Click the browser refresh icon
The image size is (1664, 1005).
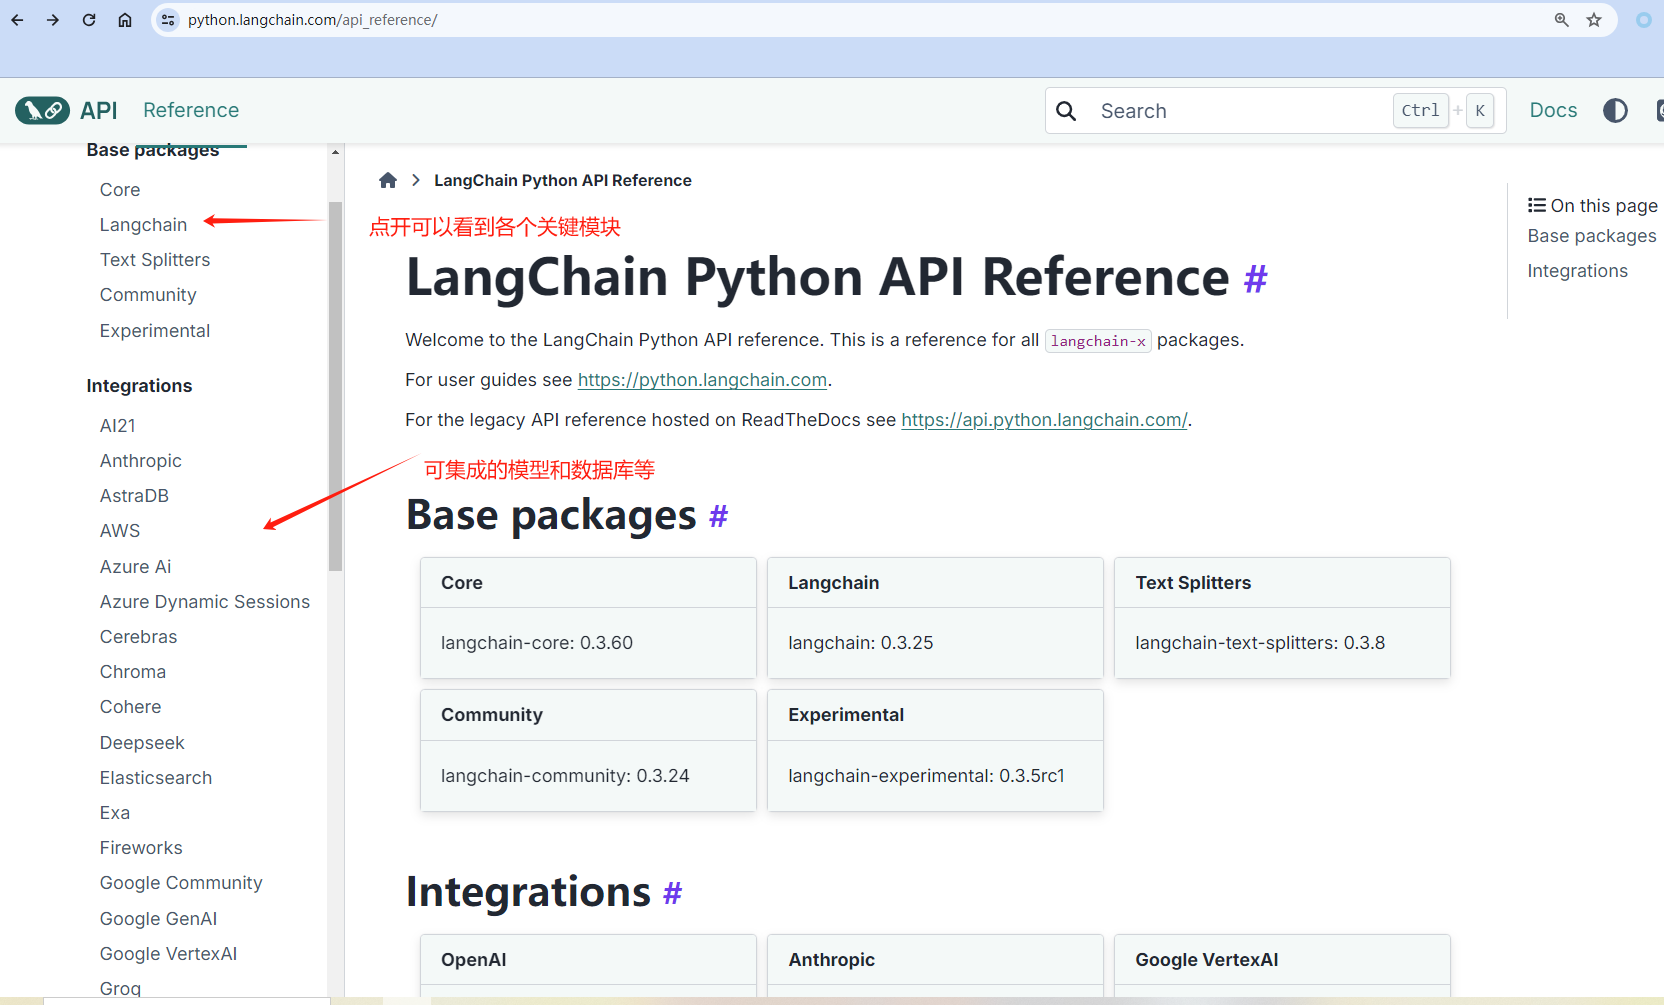tap(89, 19)
